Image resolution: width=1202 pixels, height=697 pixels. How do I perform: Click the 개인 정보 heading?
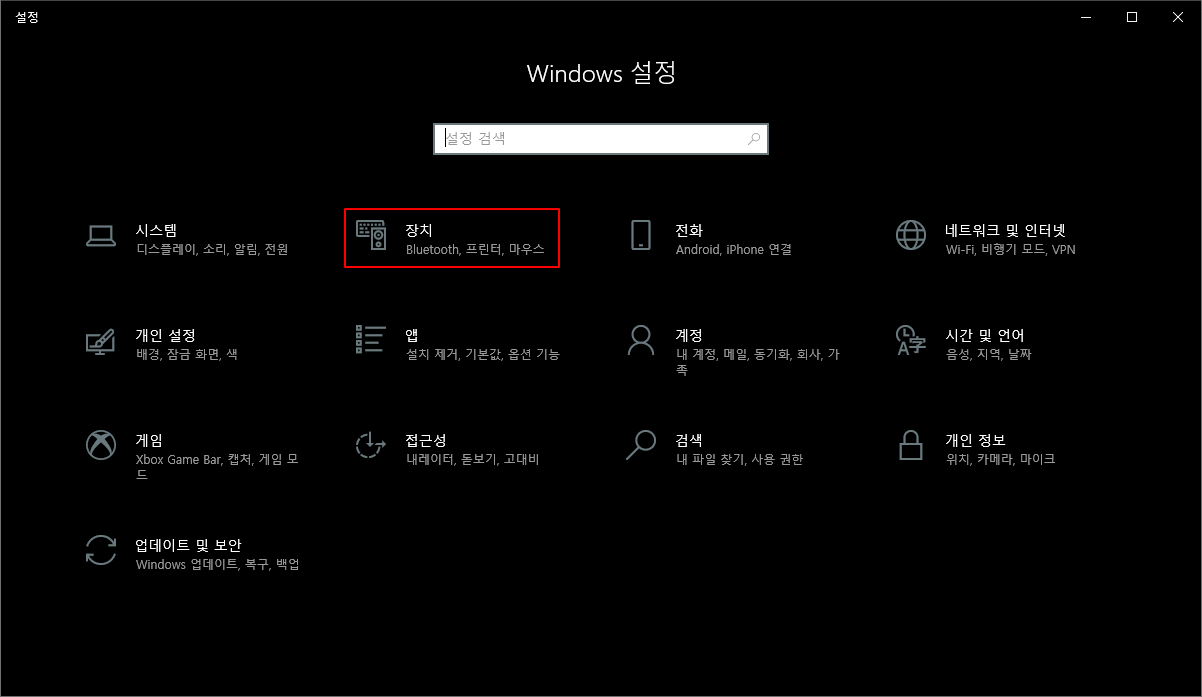[976, 440]
